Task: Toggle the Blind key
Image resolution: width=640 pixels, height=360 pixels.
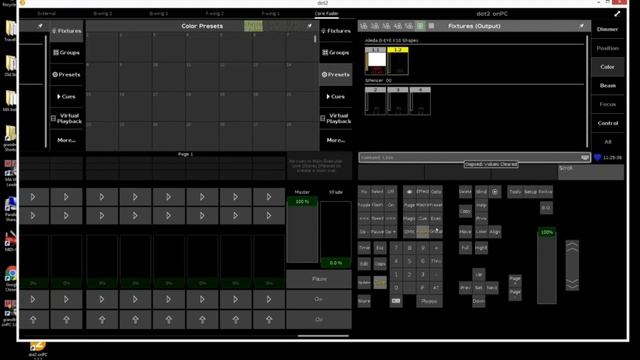Action: pos(482,191)
